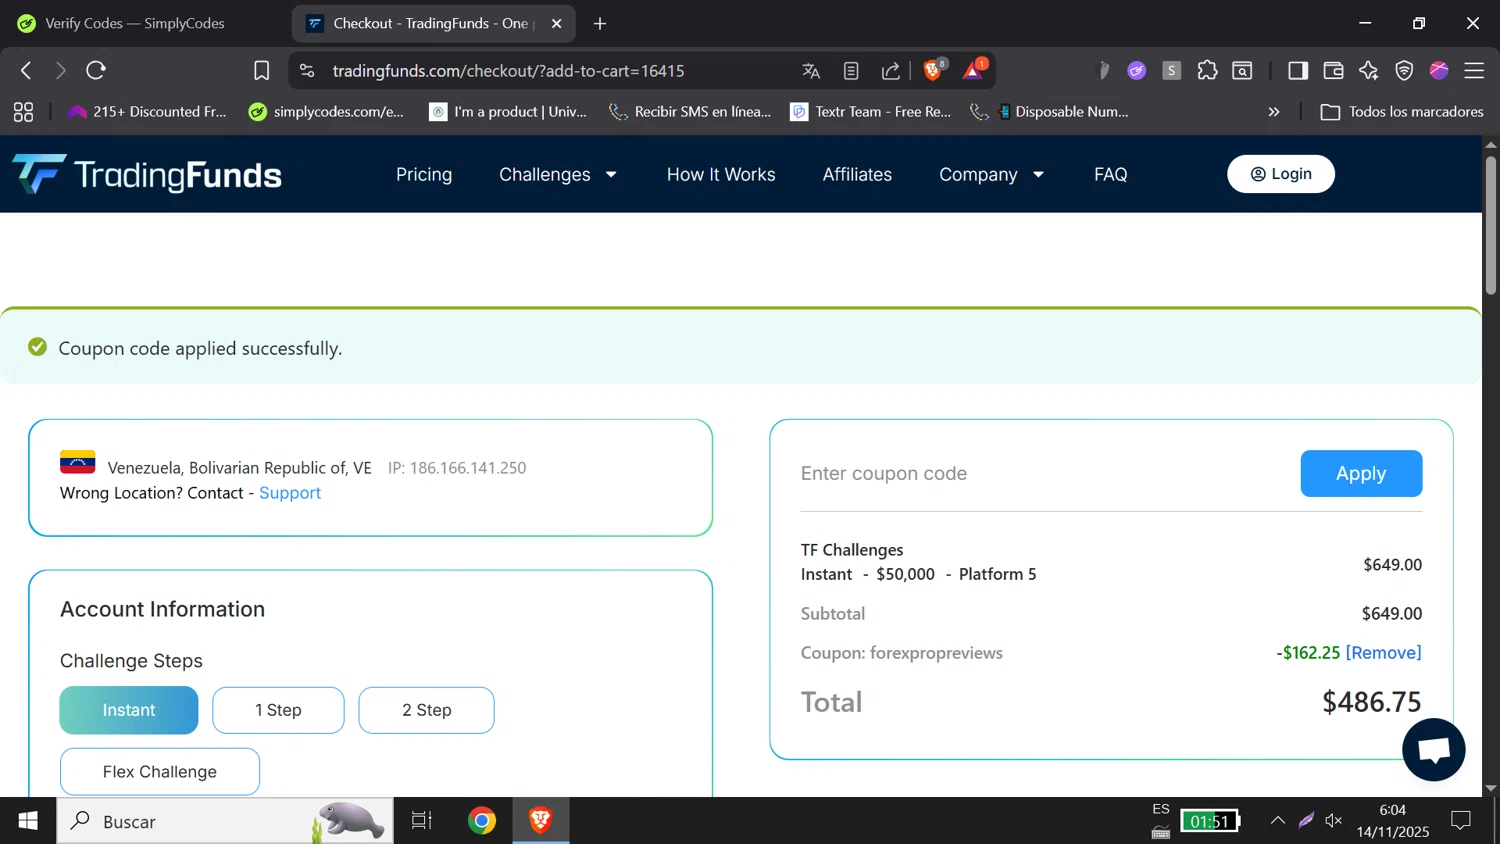The image size is (1500, 844).
Task: Open the live chat bubble widget
Action: click(1433, 750)
